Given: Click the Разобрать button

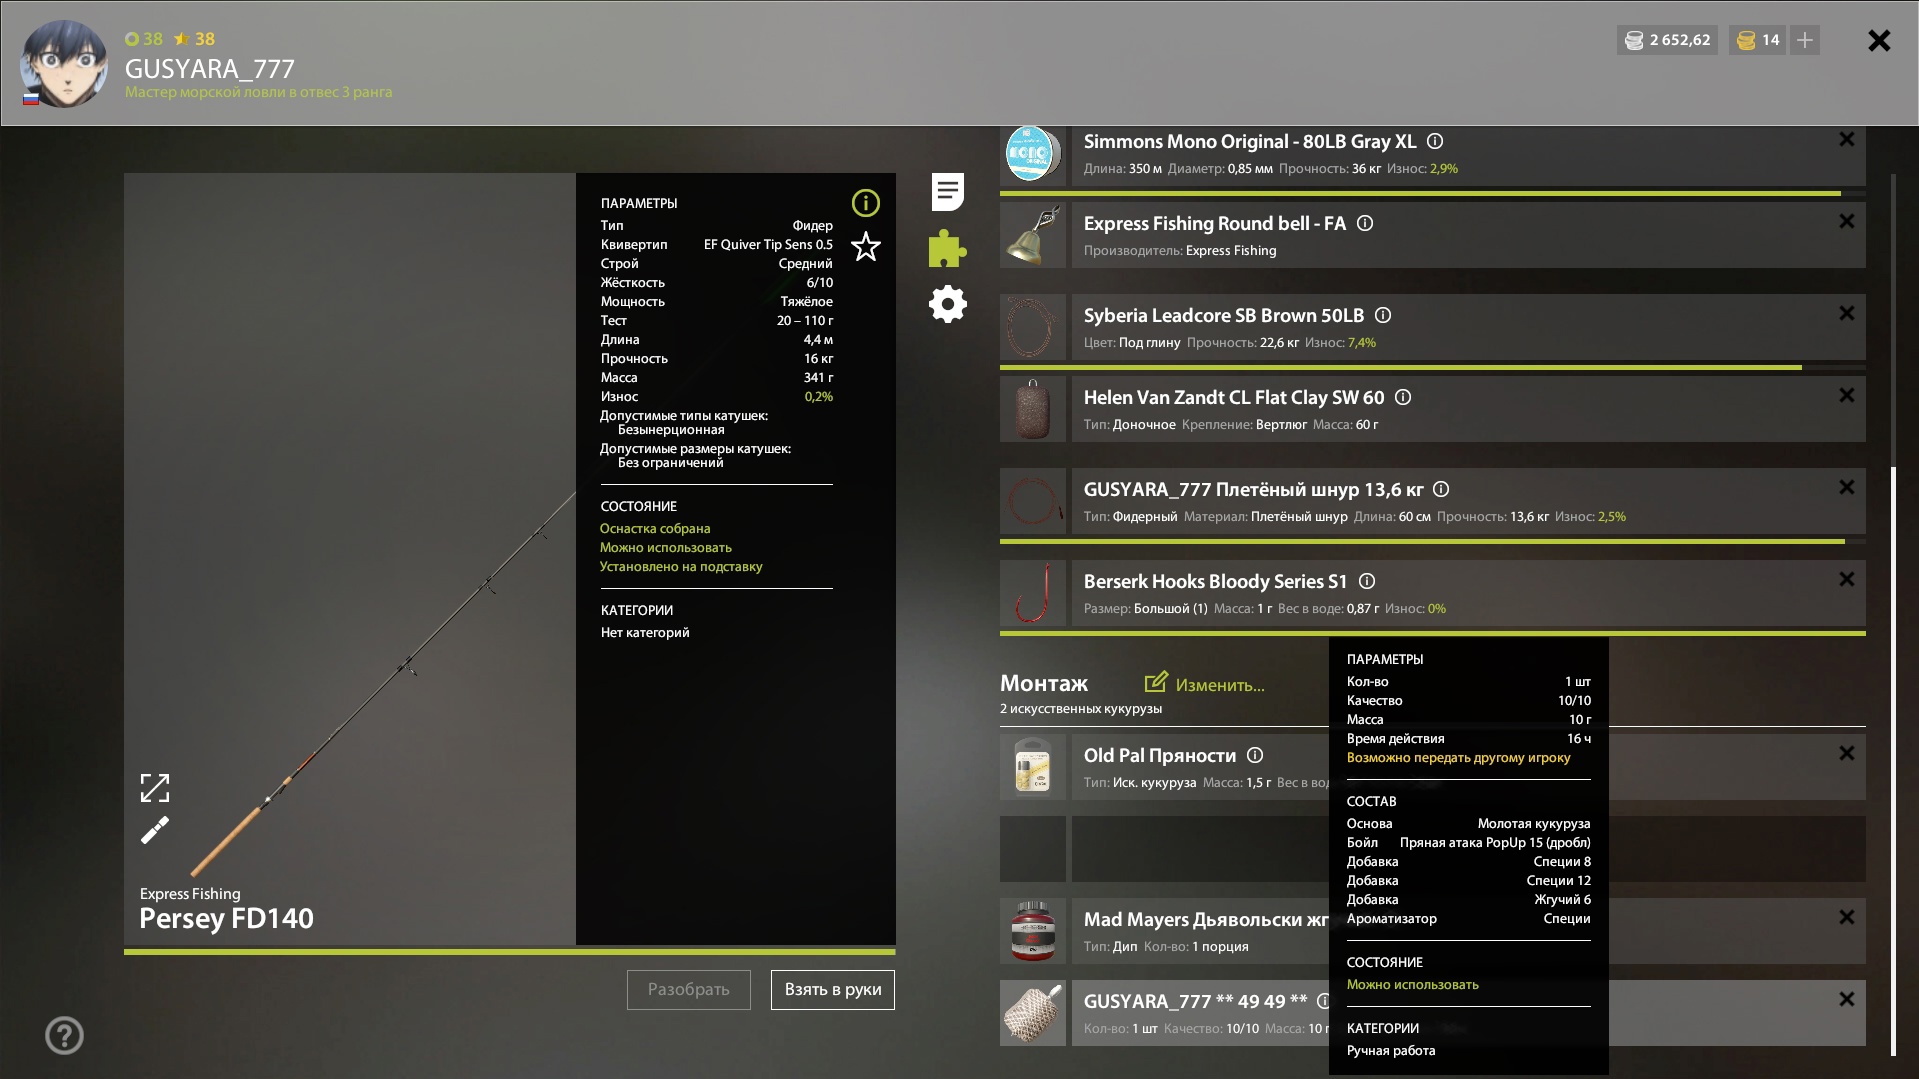Looking at the screenshot, I should [689, 990].
